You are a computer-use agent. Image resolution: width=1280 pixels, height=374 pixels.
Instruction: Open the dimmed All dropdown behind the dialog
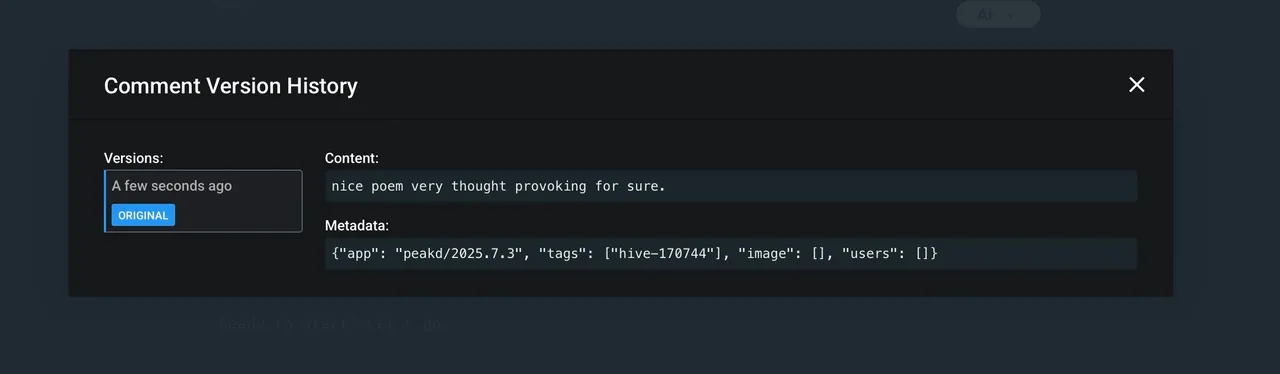tap(998, 14)
